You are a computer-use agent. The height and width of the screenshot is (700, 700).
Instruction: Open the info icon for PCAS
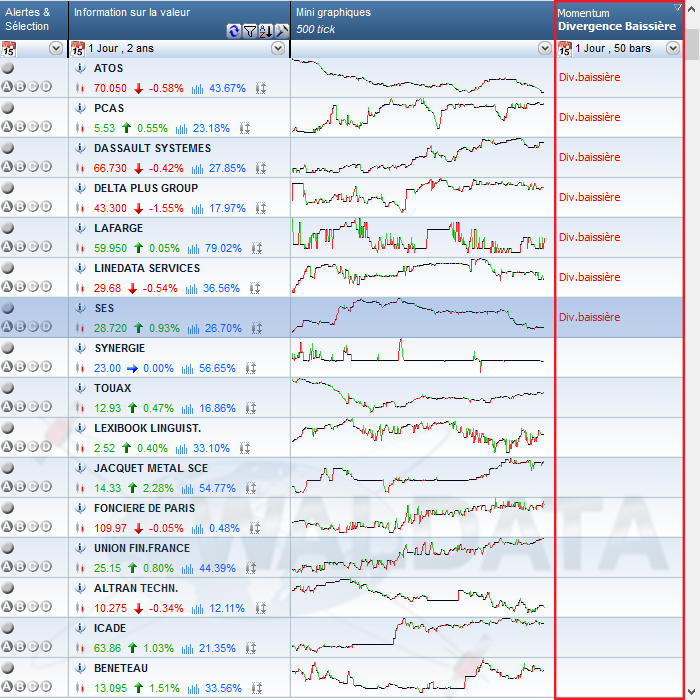pos(80,108)
